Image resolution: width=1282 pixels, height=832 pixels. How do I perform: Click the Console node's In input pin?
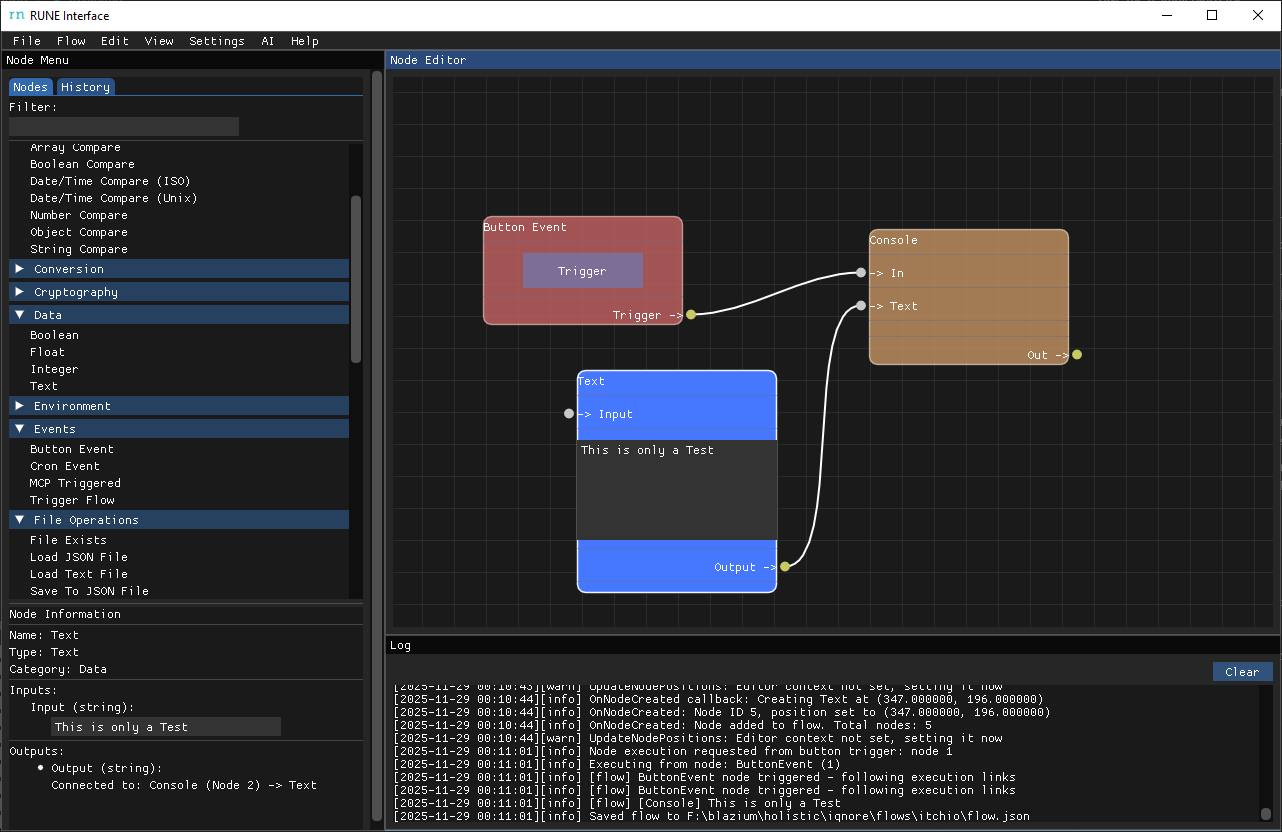click(x=861, y=273)
